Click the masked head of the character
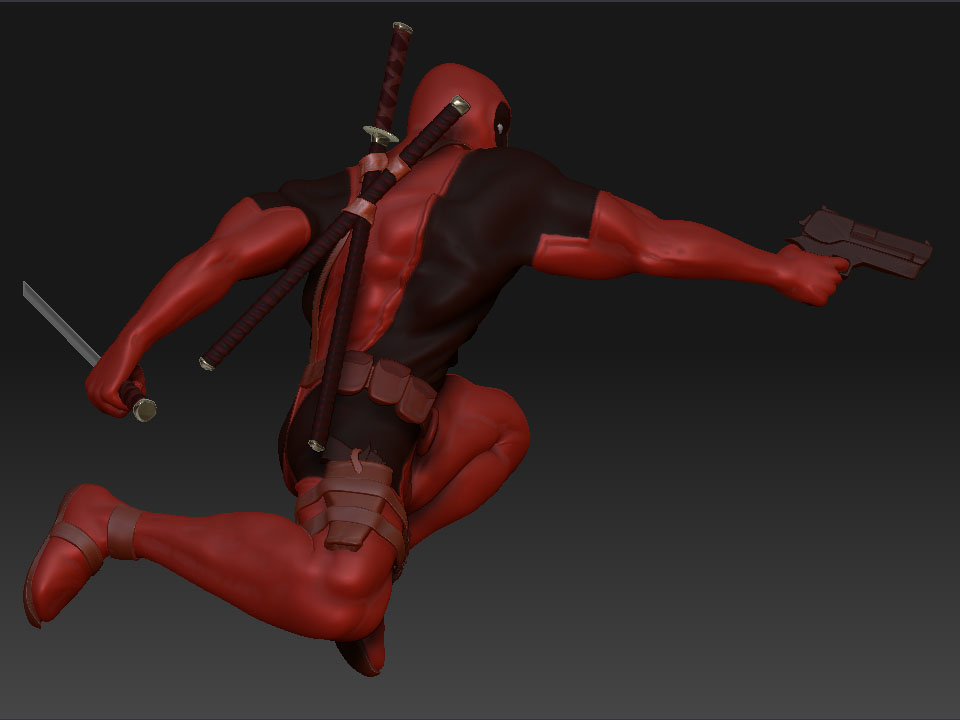Screen dimensions: 960x720 [x=460, y=105]
